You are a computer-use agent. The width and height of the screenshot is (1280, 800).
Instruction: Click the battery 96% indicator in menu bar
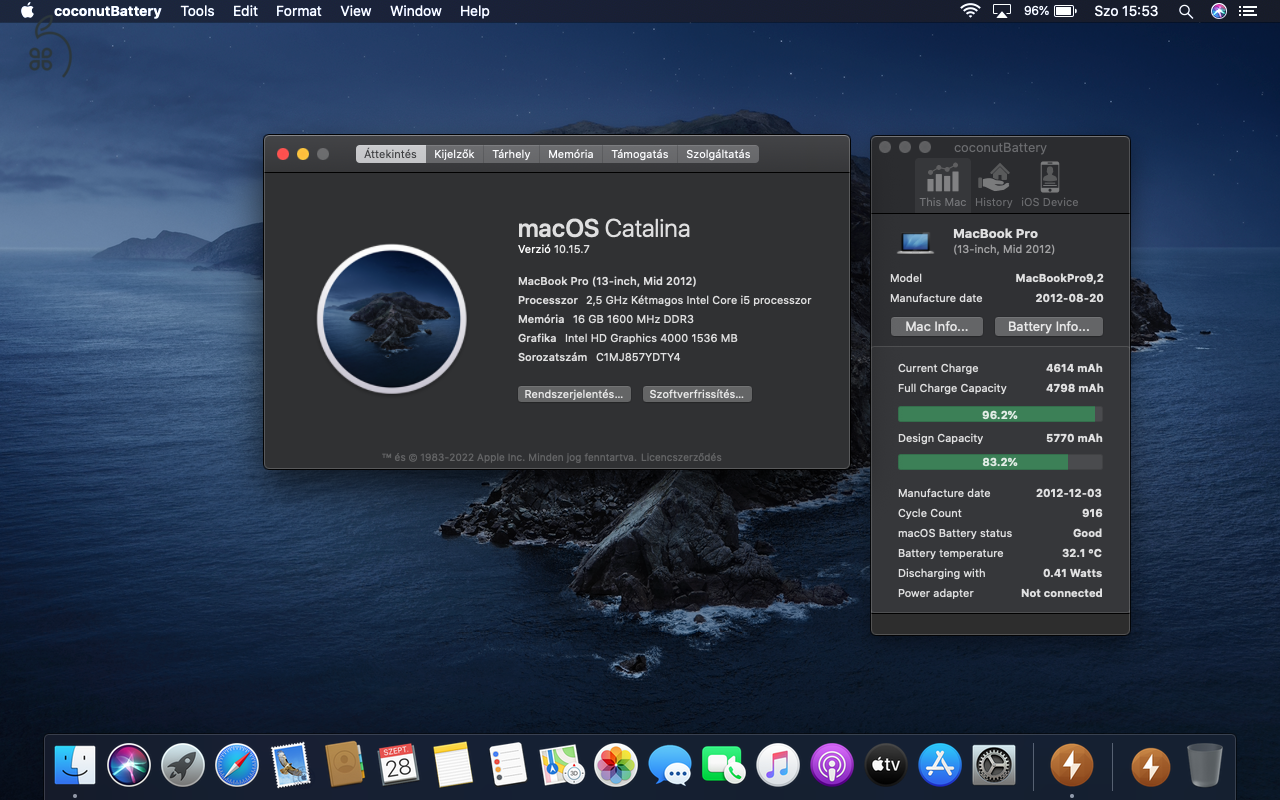[x=1050, y=11]
